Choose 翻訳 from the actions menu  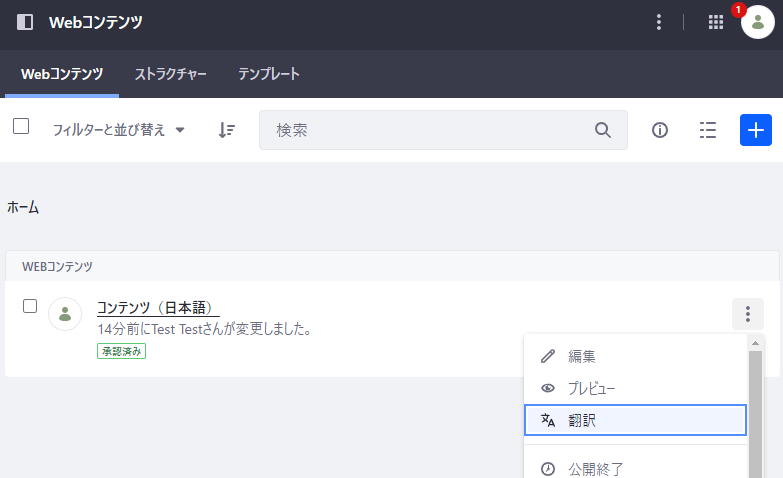pyautogui.click(x=635, y=420)
